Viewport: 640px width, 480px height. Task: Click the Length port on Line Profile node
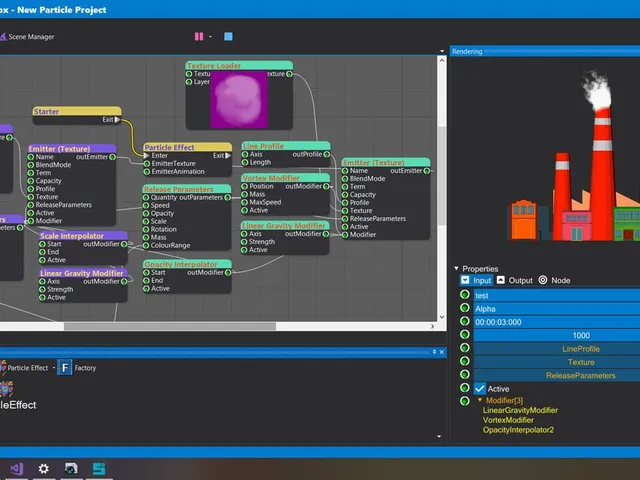(245, 162)
